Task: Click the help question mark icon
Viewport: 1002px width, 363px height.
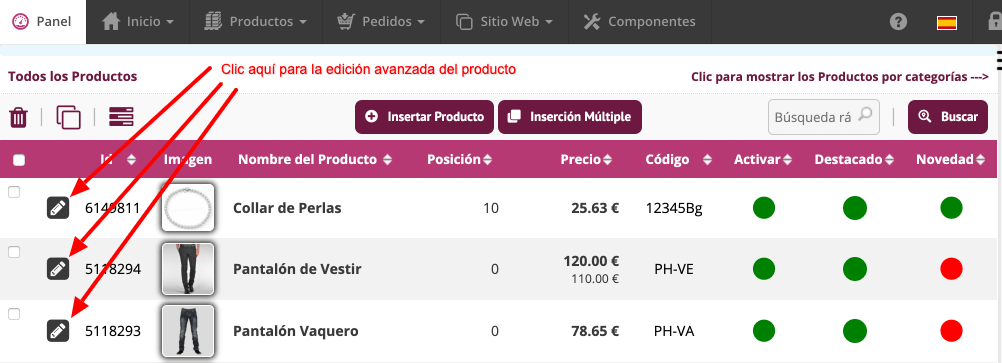Action: pyautogui.click(x=898, y=22)
